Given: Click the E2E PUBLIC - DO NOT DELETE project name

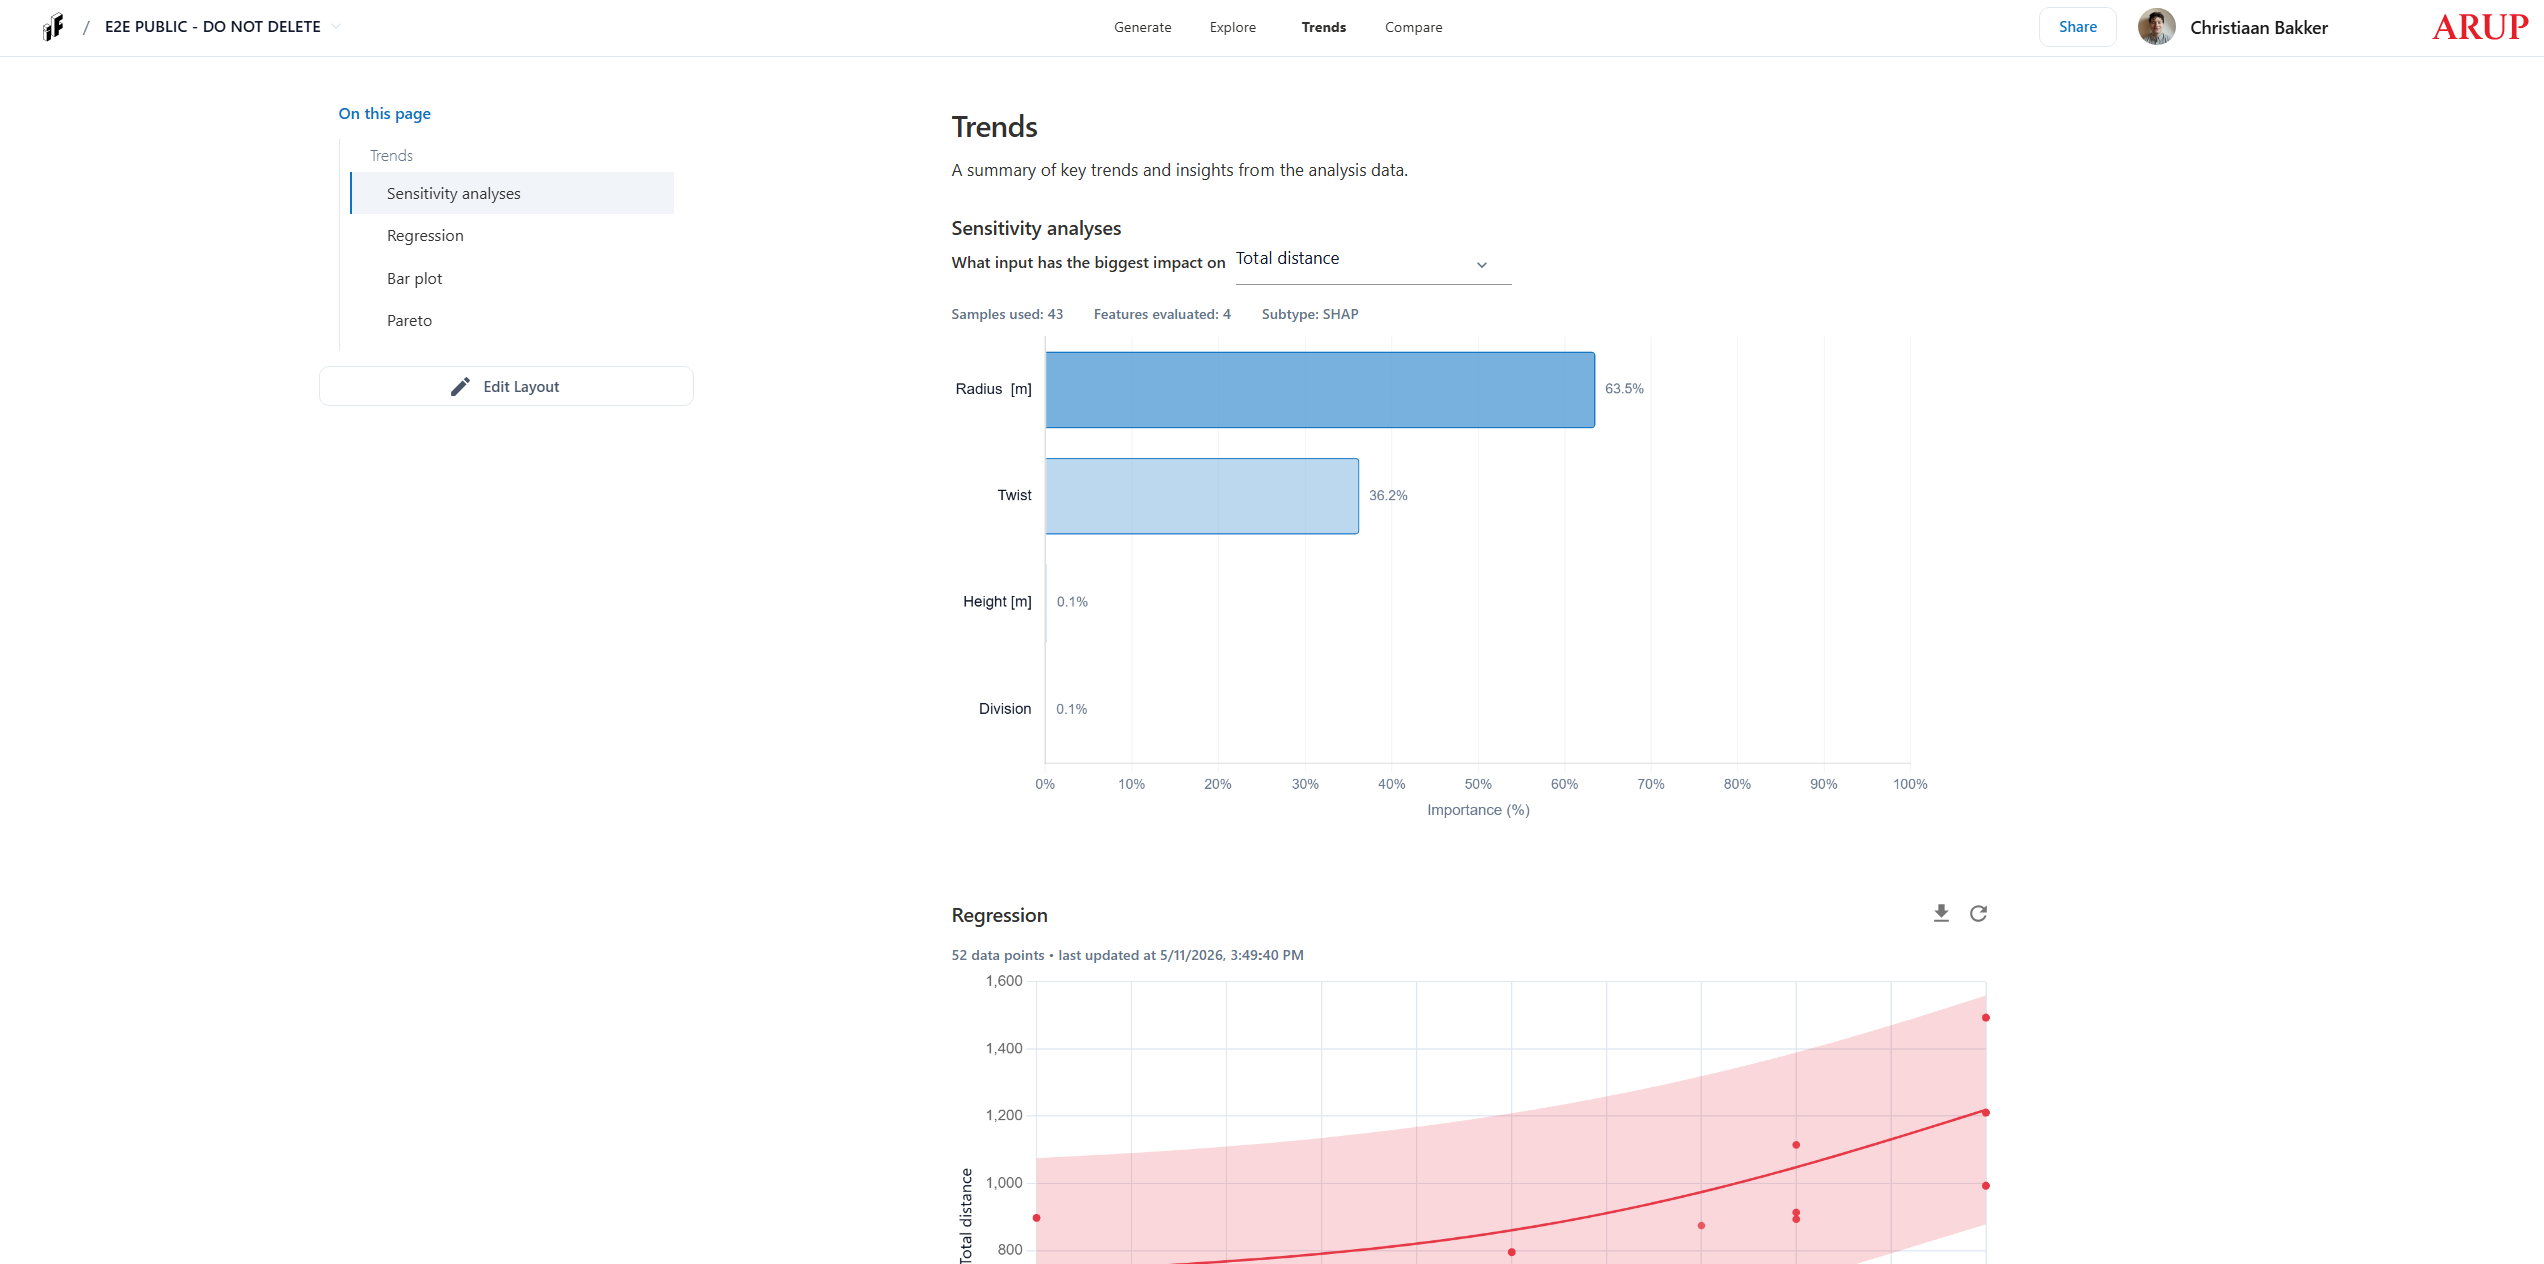Looking at the screenshot, I should [213, 27].
